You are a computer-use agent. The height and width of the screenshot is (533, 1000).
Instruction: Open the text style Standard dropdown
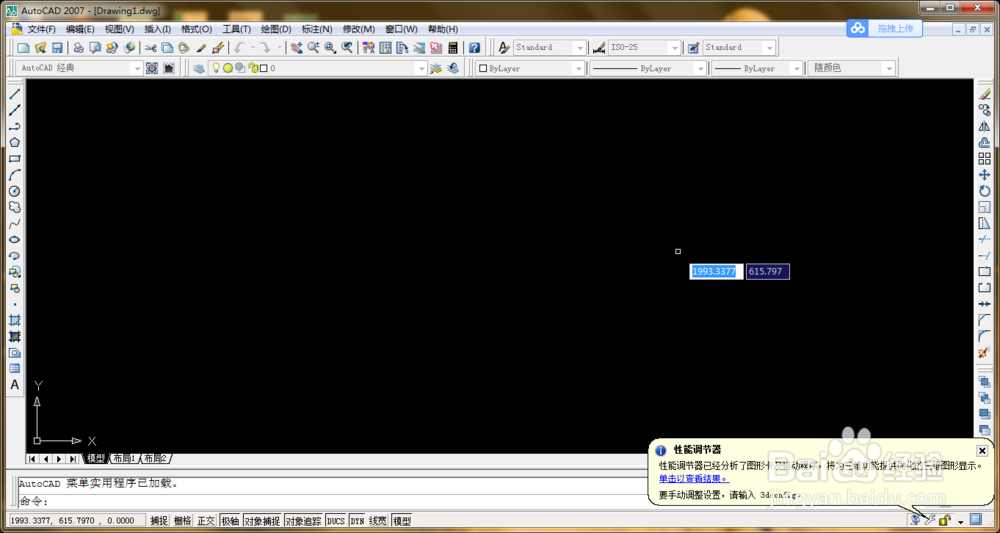click(579, 47)
